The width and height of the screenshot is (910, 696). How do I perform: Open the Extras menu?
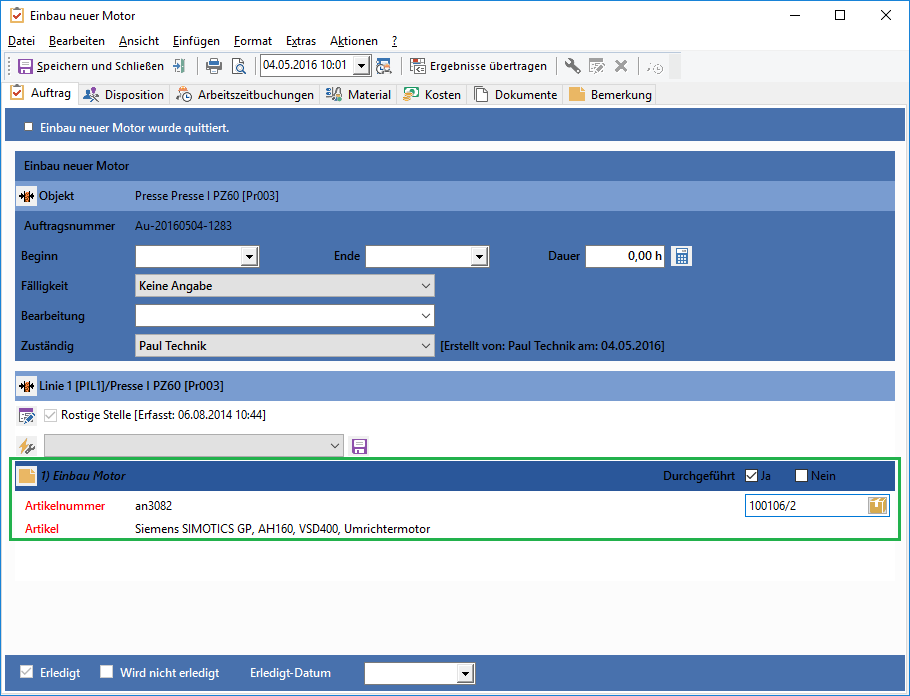(x=301, y=41)
